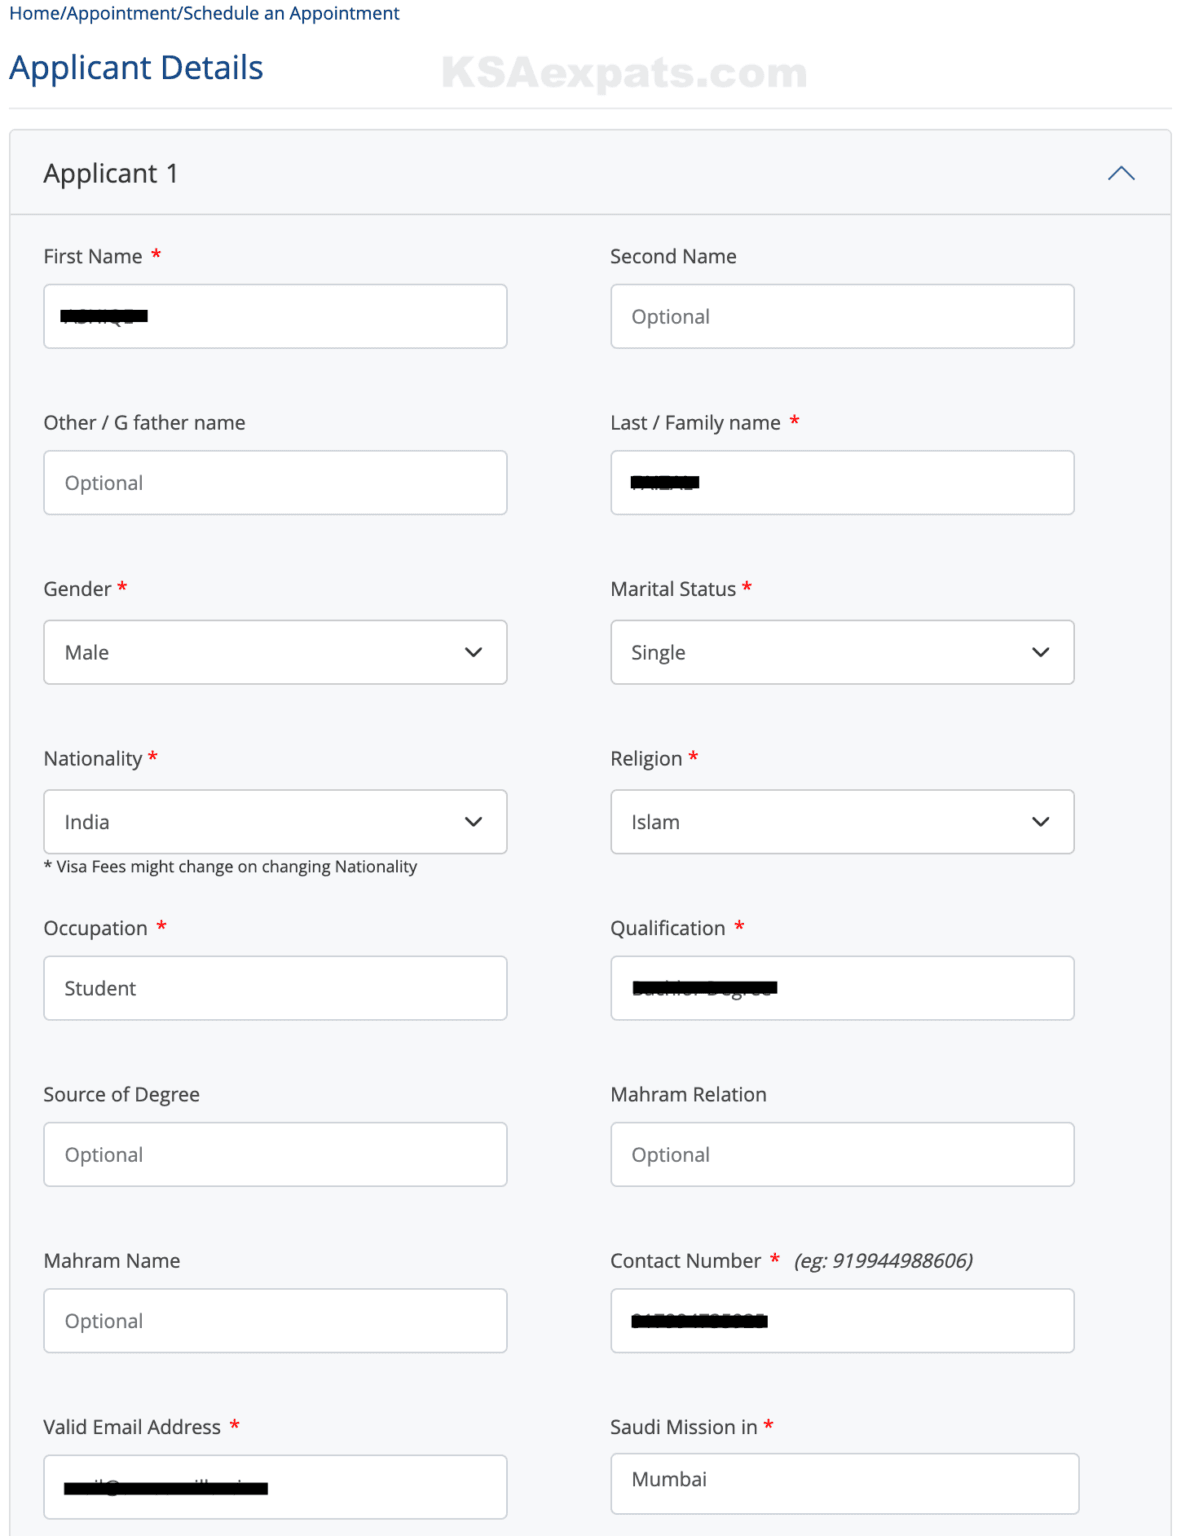Open the Nationality dropdown showing India

[274, 821]
